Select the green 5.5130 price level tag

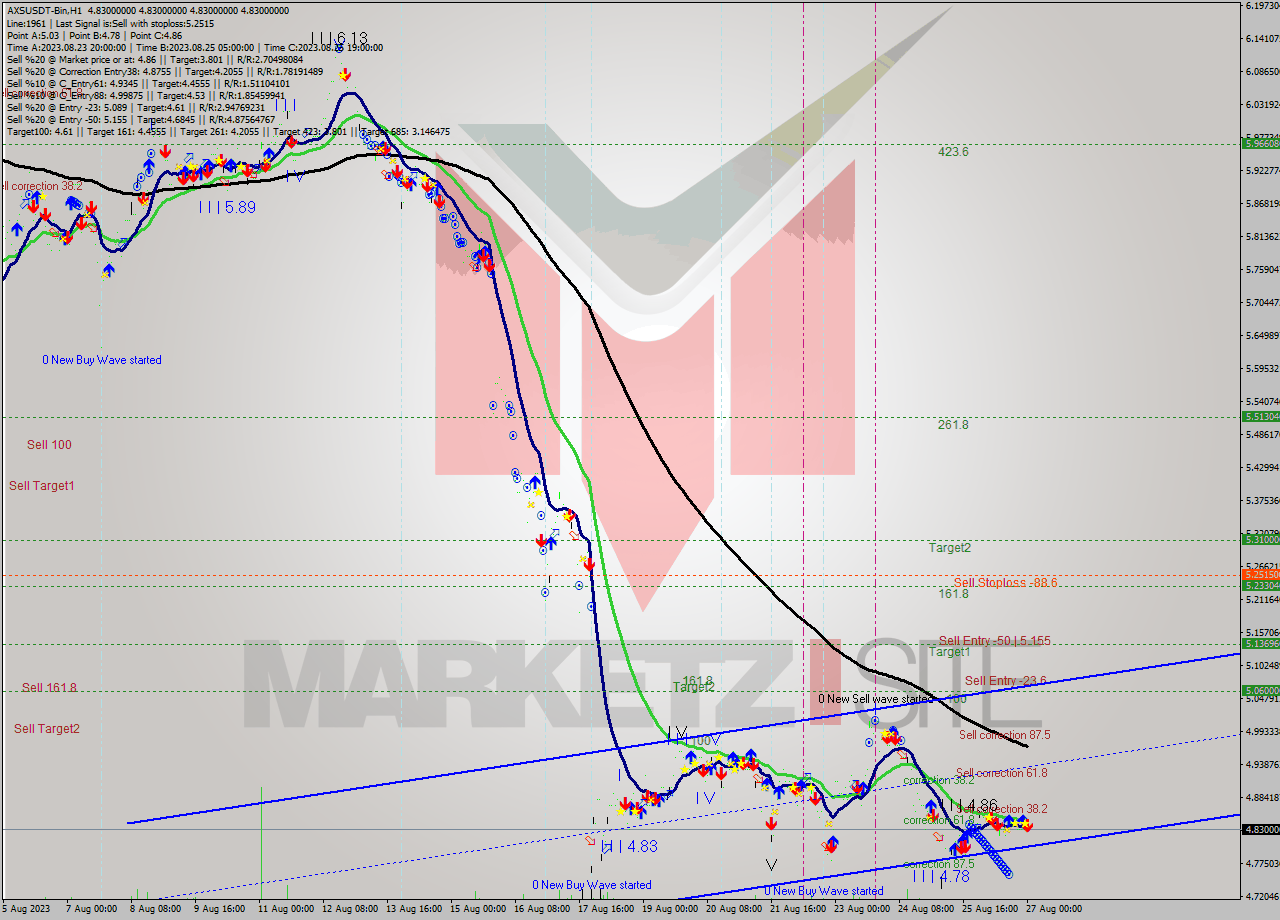pos(1259,416)
